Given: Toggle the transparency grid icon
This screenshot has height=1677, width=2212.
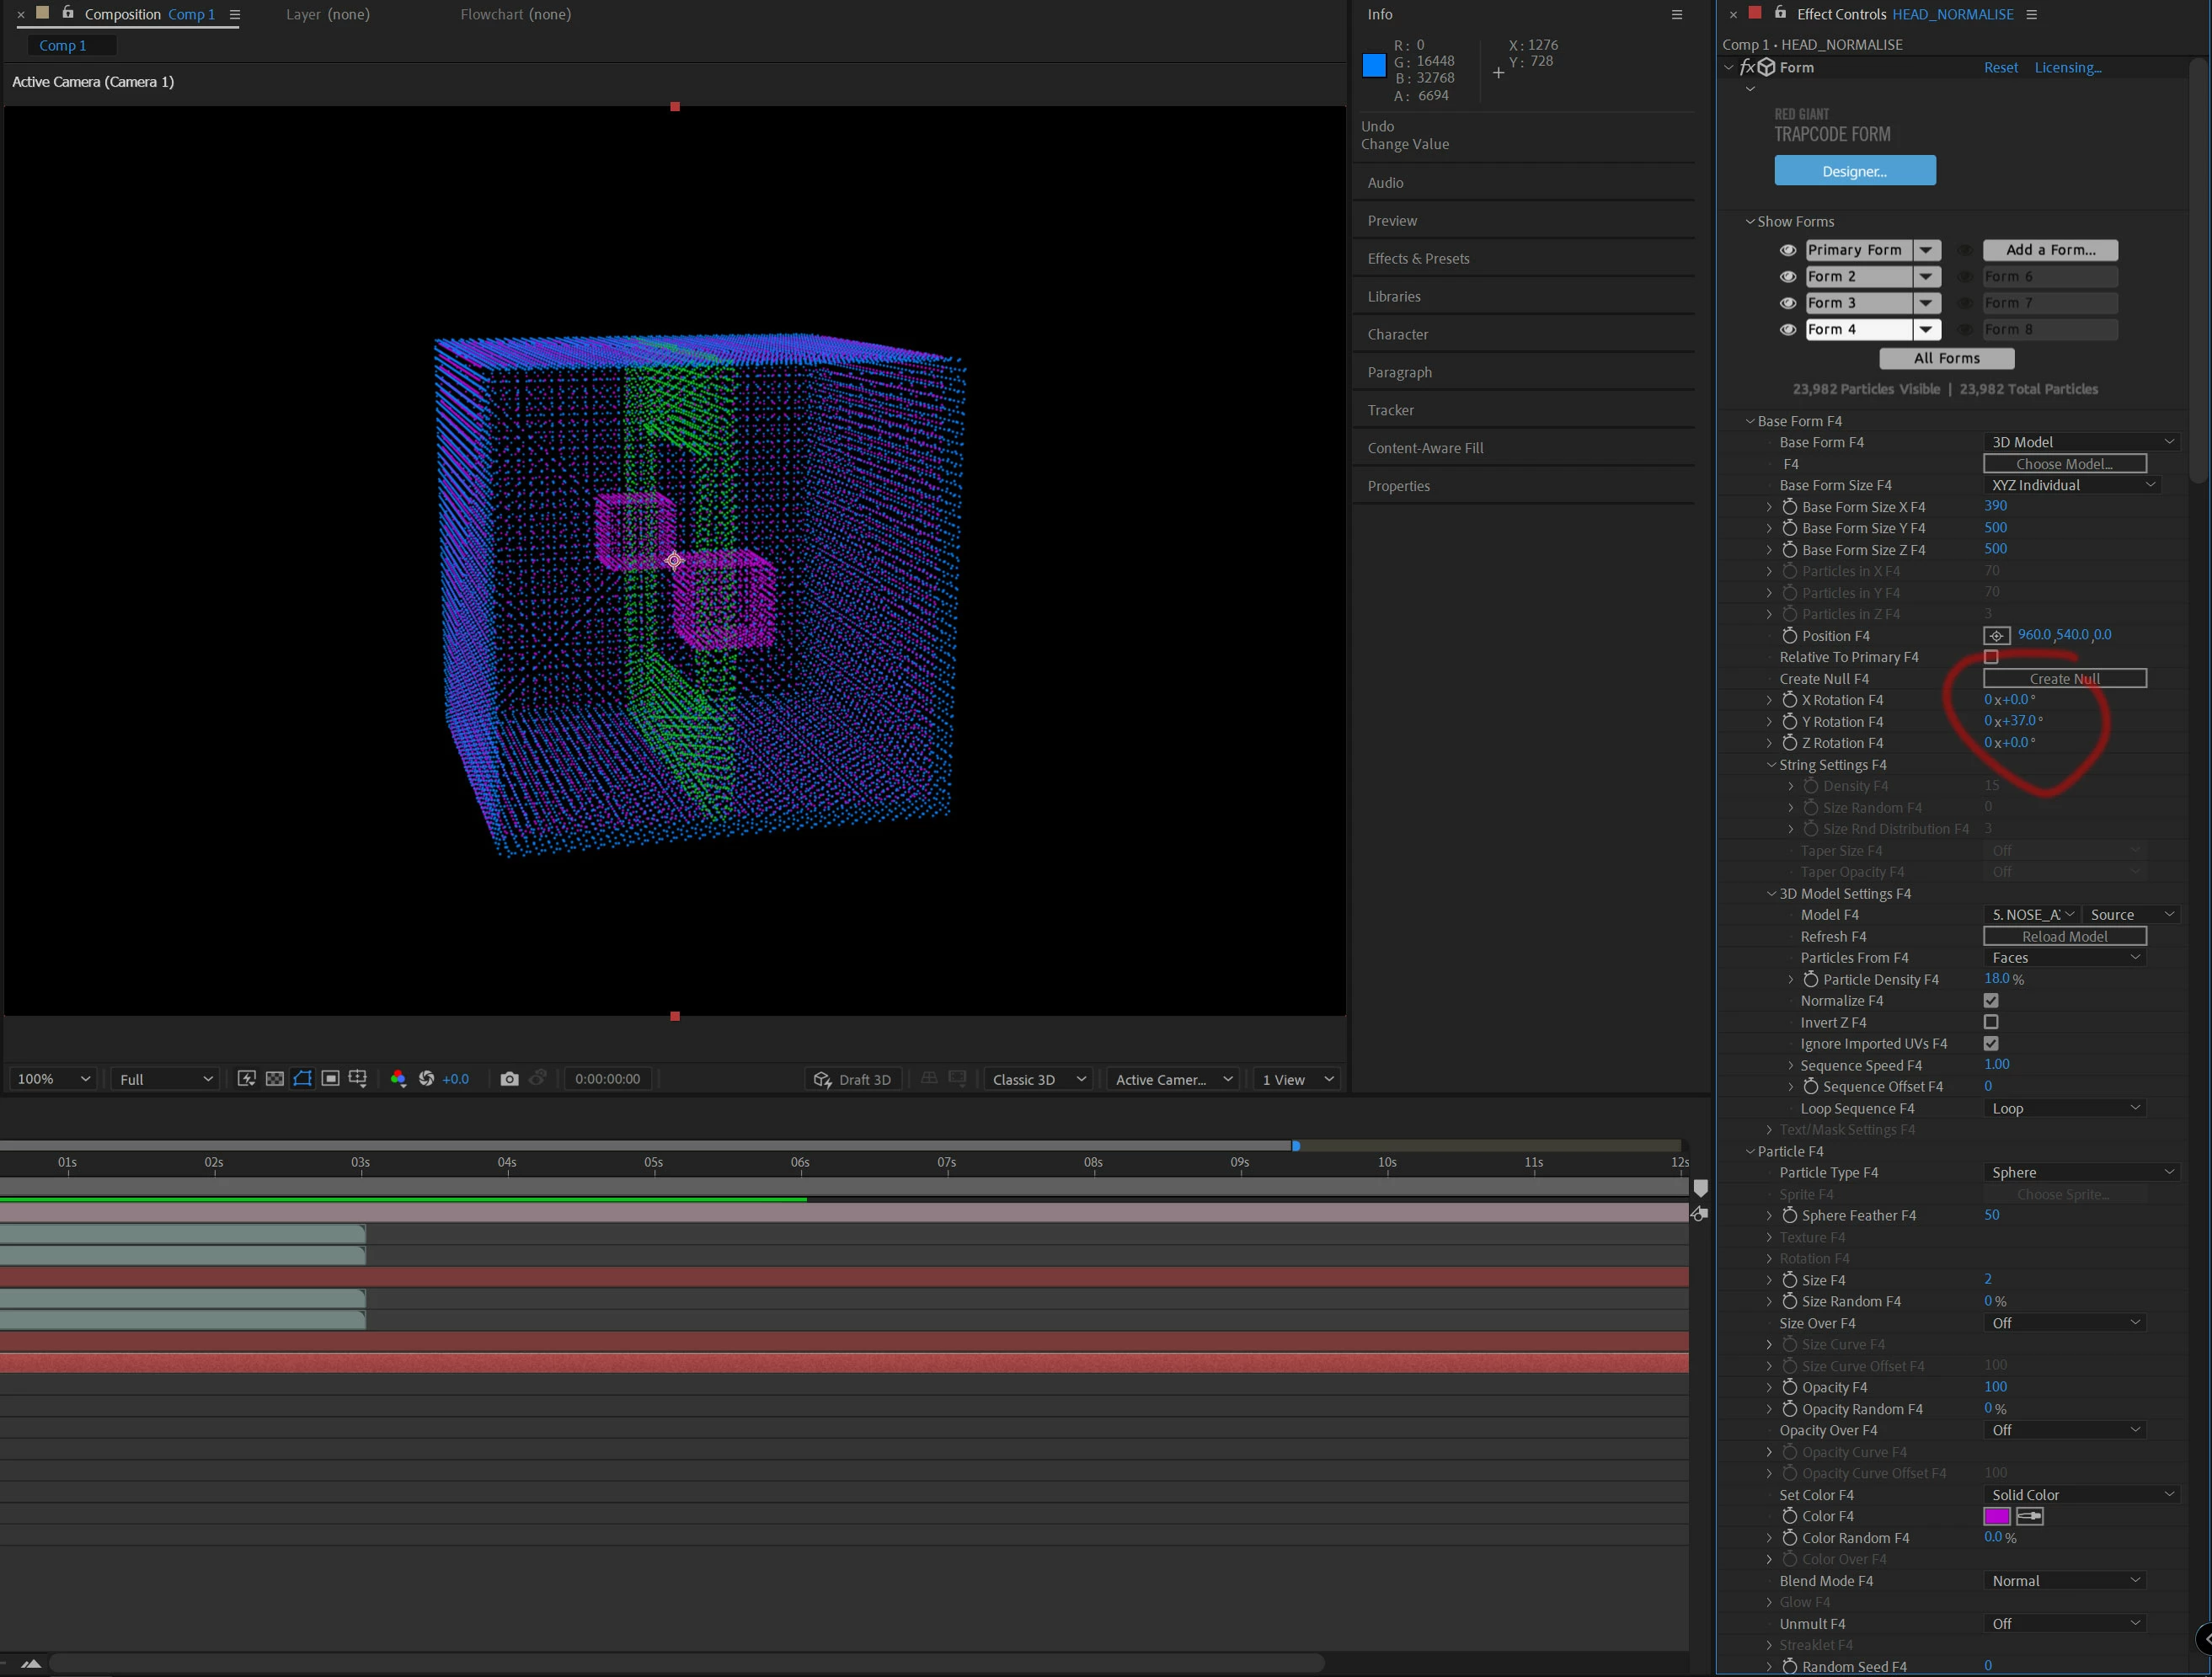Looking at the screenshot, I should (x=274, y=1078).
